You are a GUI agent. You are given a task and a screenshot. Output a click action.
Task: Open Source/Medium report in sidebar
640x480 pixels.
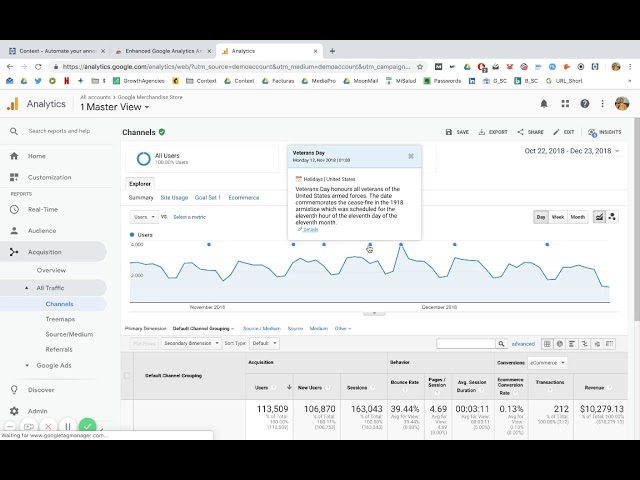[69, 334]
